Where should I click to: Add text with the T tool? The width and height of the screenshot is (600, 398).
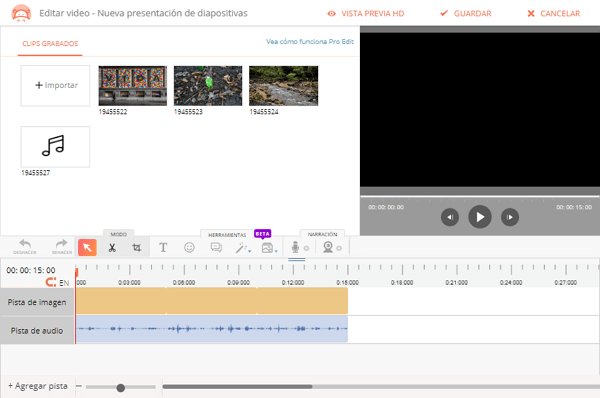(163, 248)
